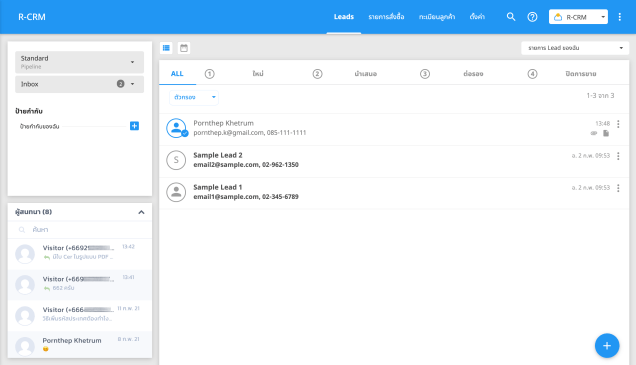This screenshot has width=636, height=365.
Task: Click the attachment icon on Pornthep row
Action: (x=594, y=133)
